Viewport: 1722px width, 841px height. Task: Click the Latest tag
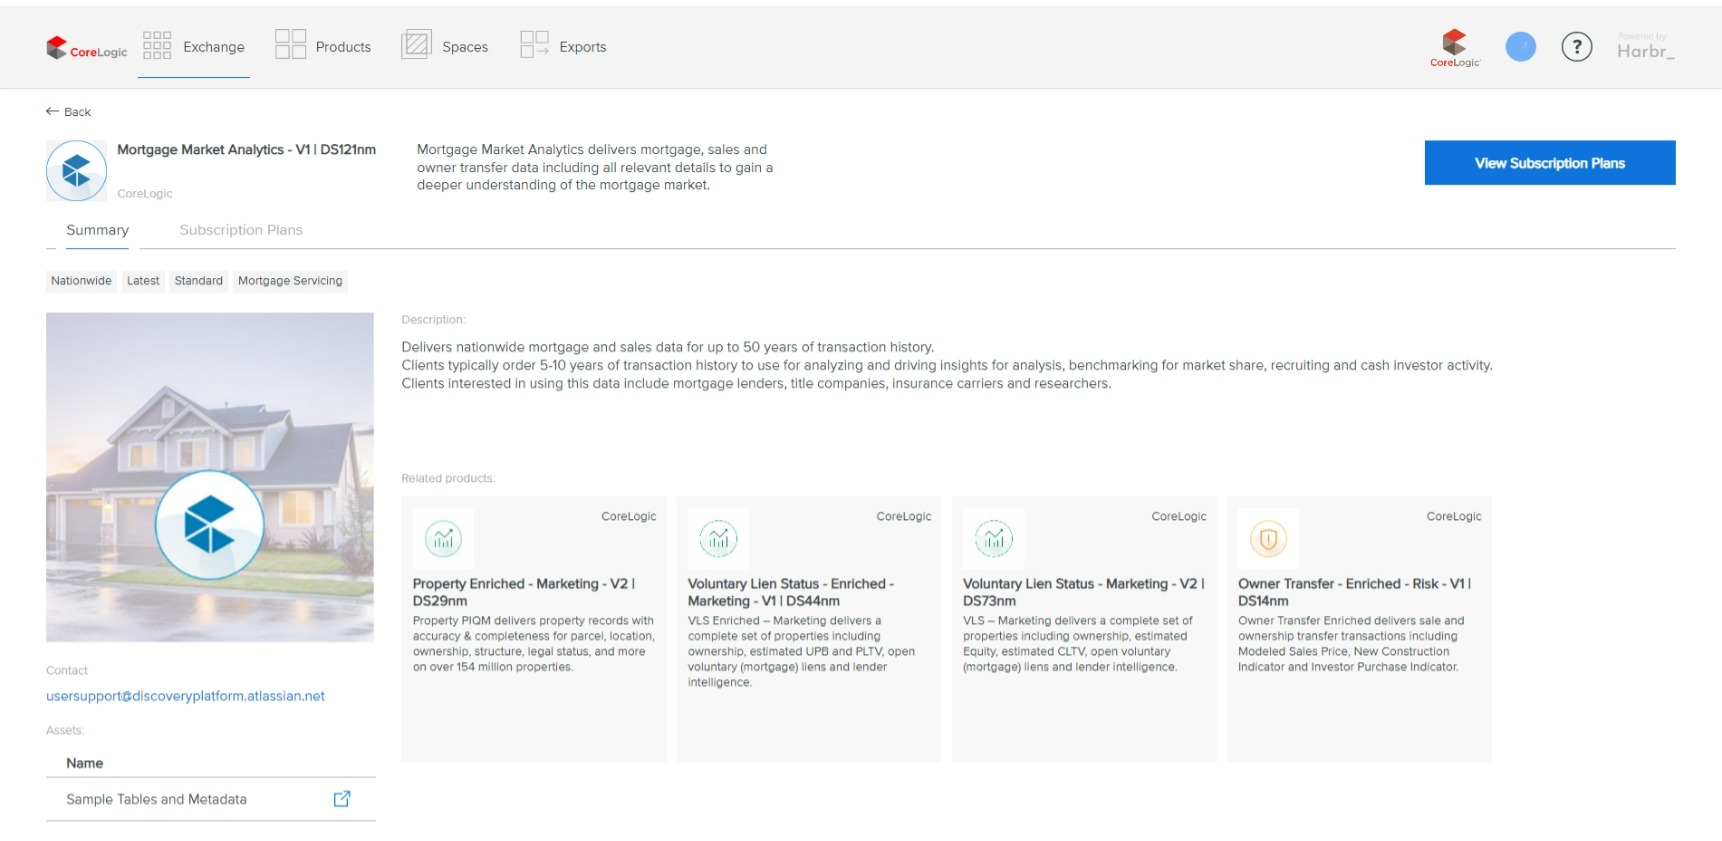143,281
